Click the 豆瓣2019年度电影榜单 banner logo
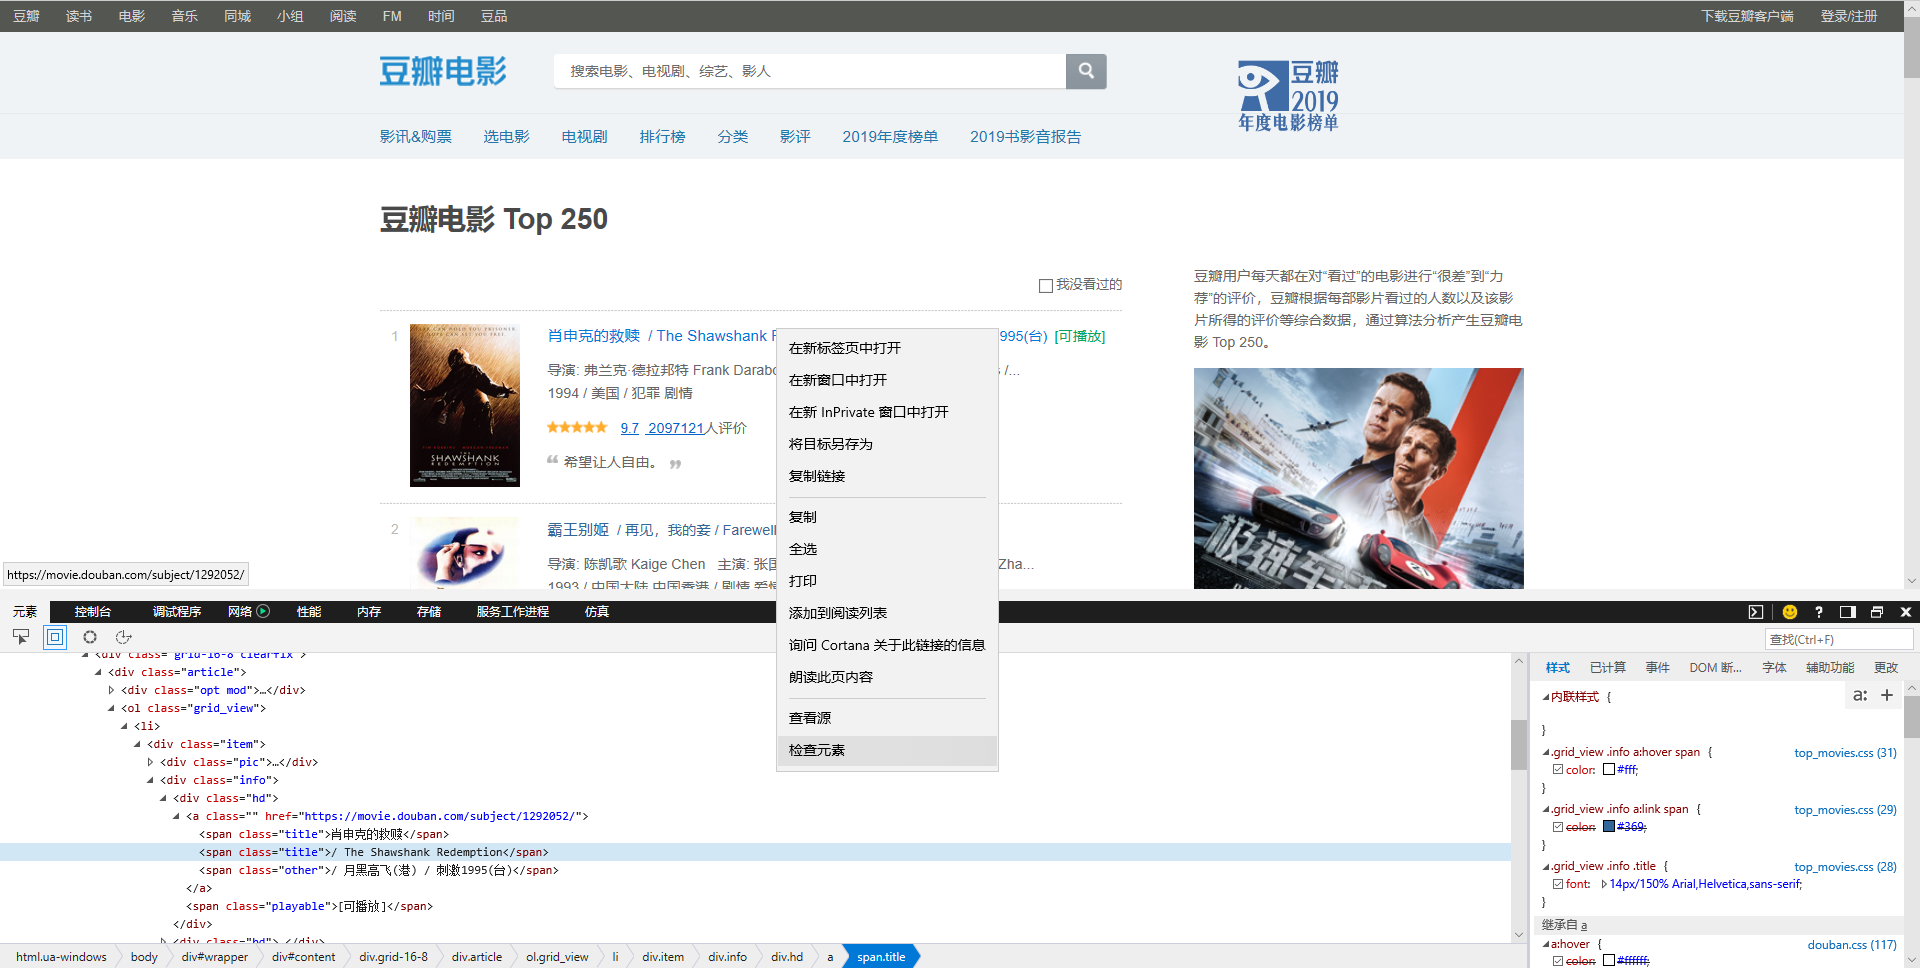The height and width of the screenshot is (968, 1920). click(x=1288, y=96)
